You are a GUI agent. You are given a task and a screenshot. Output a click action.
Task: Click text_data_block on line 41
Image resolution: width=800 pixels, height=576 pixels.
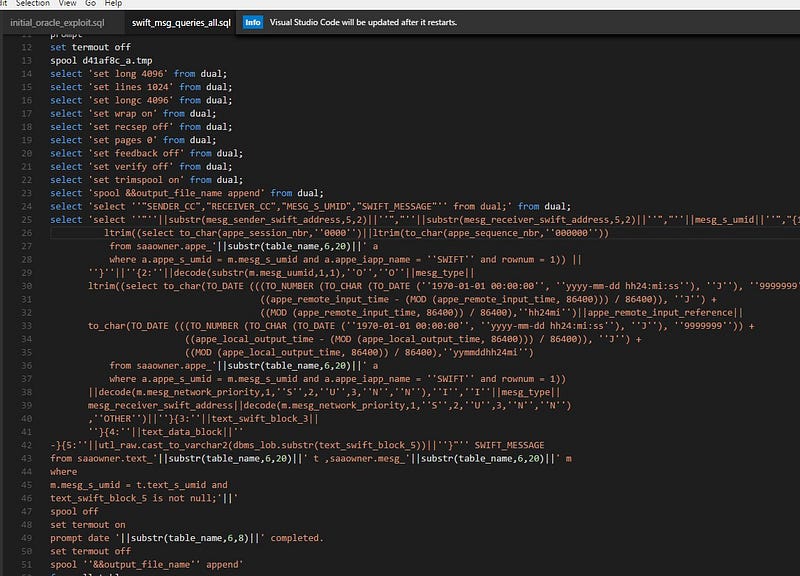tap(182, 432)
